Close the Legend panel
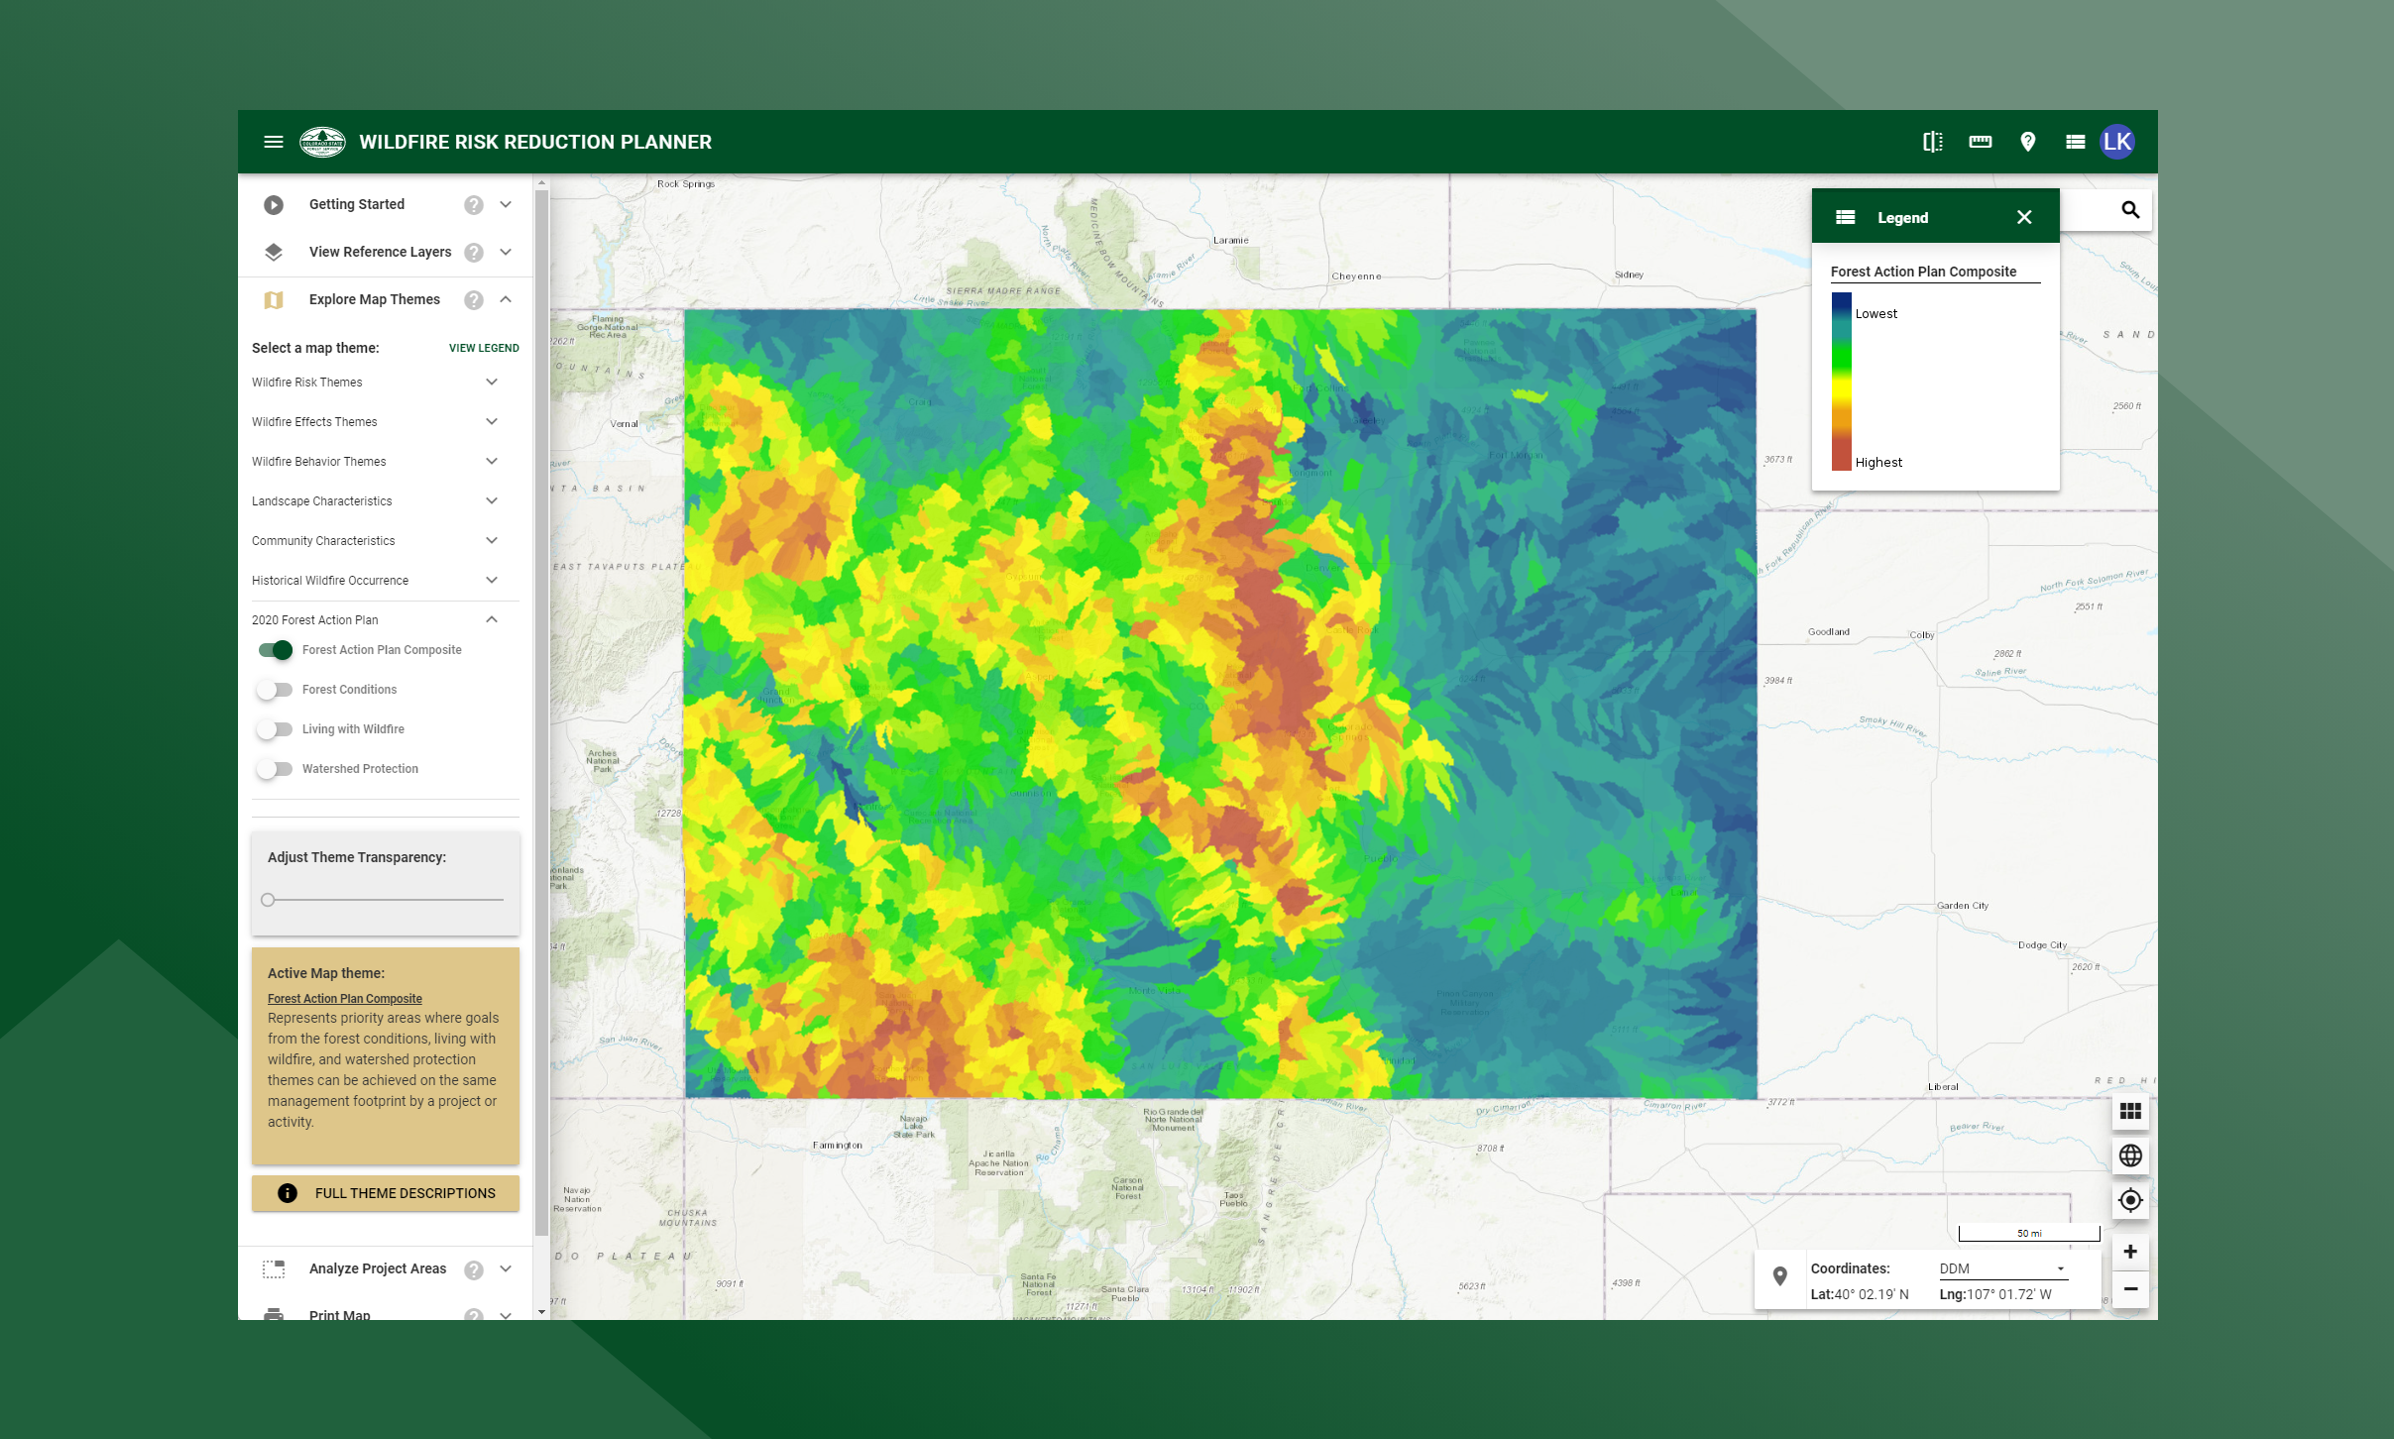Viewport: 2394px width, 1439px height. pyautogui.click(x=2024, y=217)
